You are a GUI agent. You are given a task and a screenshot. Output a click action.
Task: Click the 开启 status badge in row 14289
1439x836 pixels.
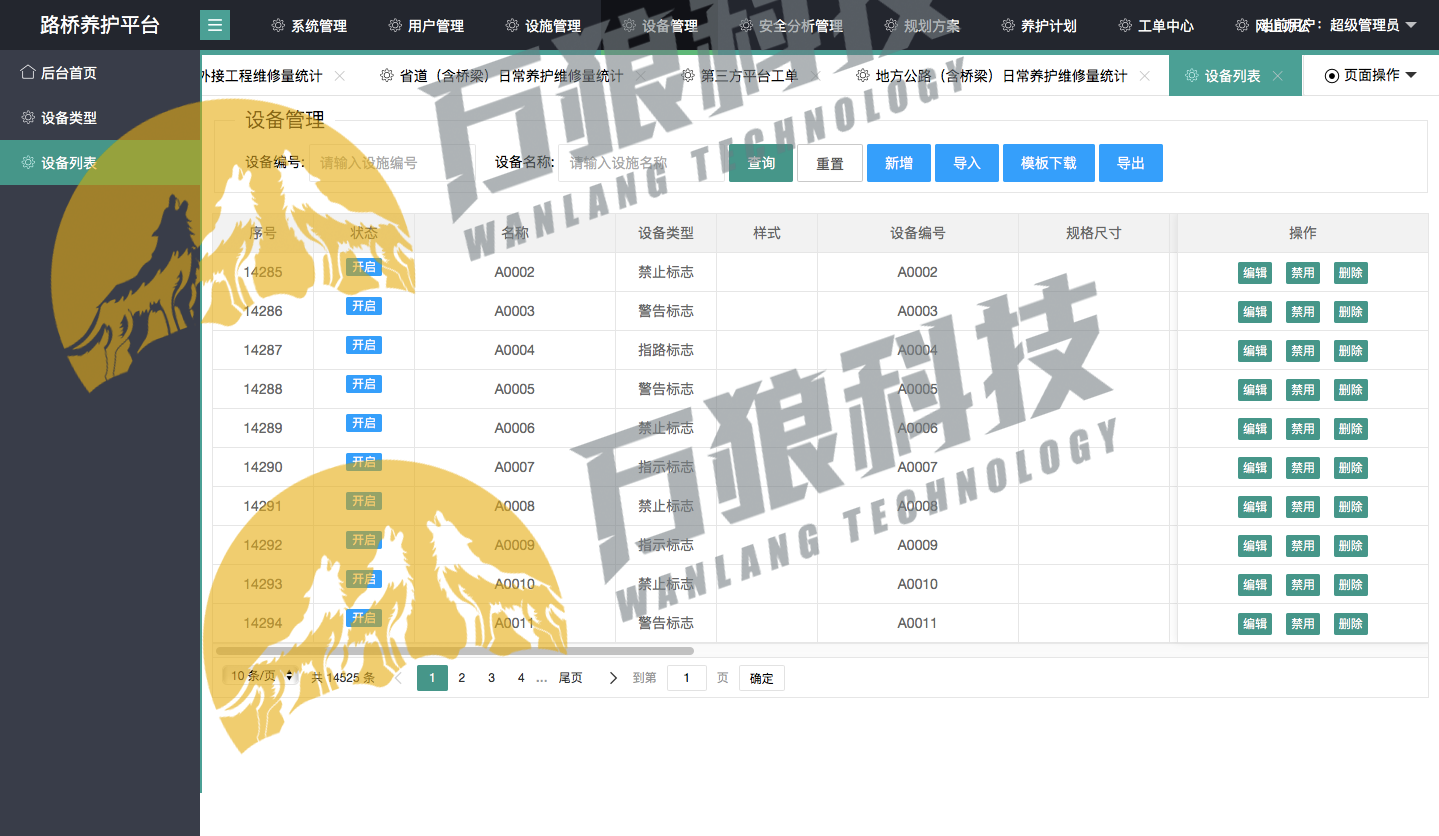click(364, 423)
